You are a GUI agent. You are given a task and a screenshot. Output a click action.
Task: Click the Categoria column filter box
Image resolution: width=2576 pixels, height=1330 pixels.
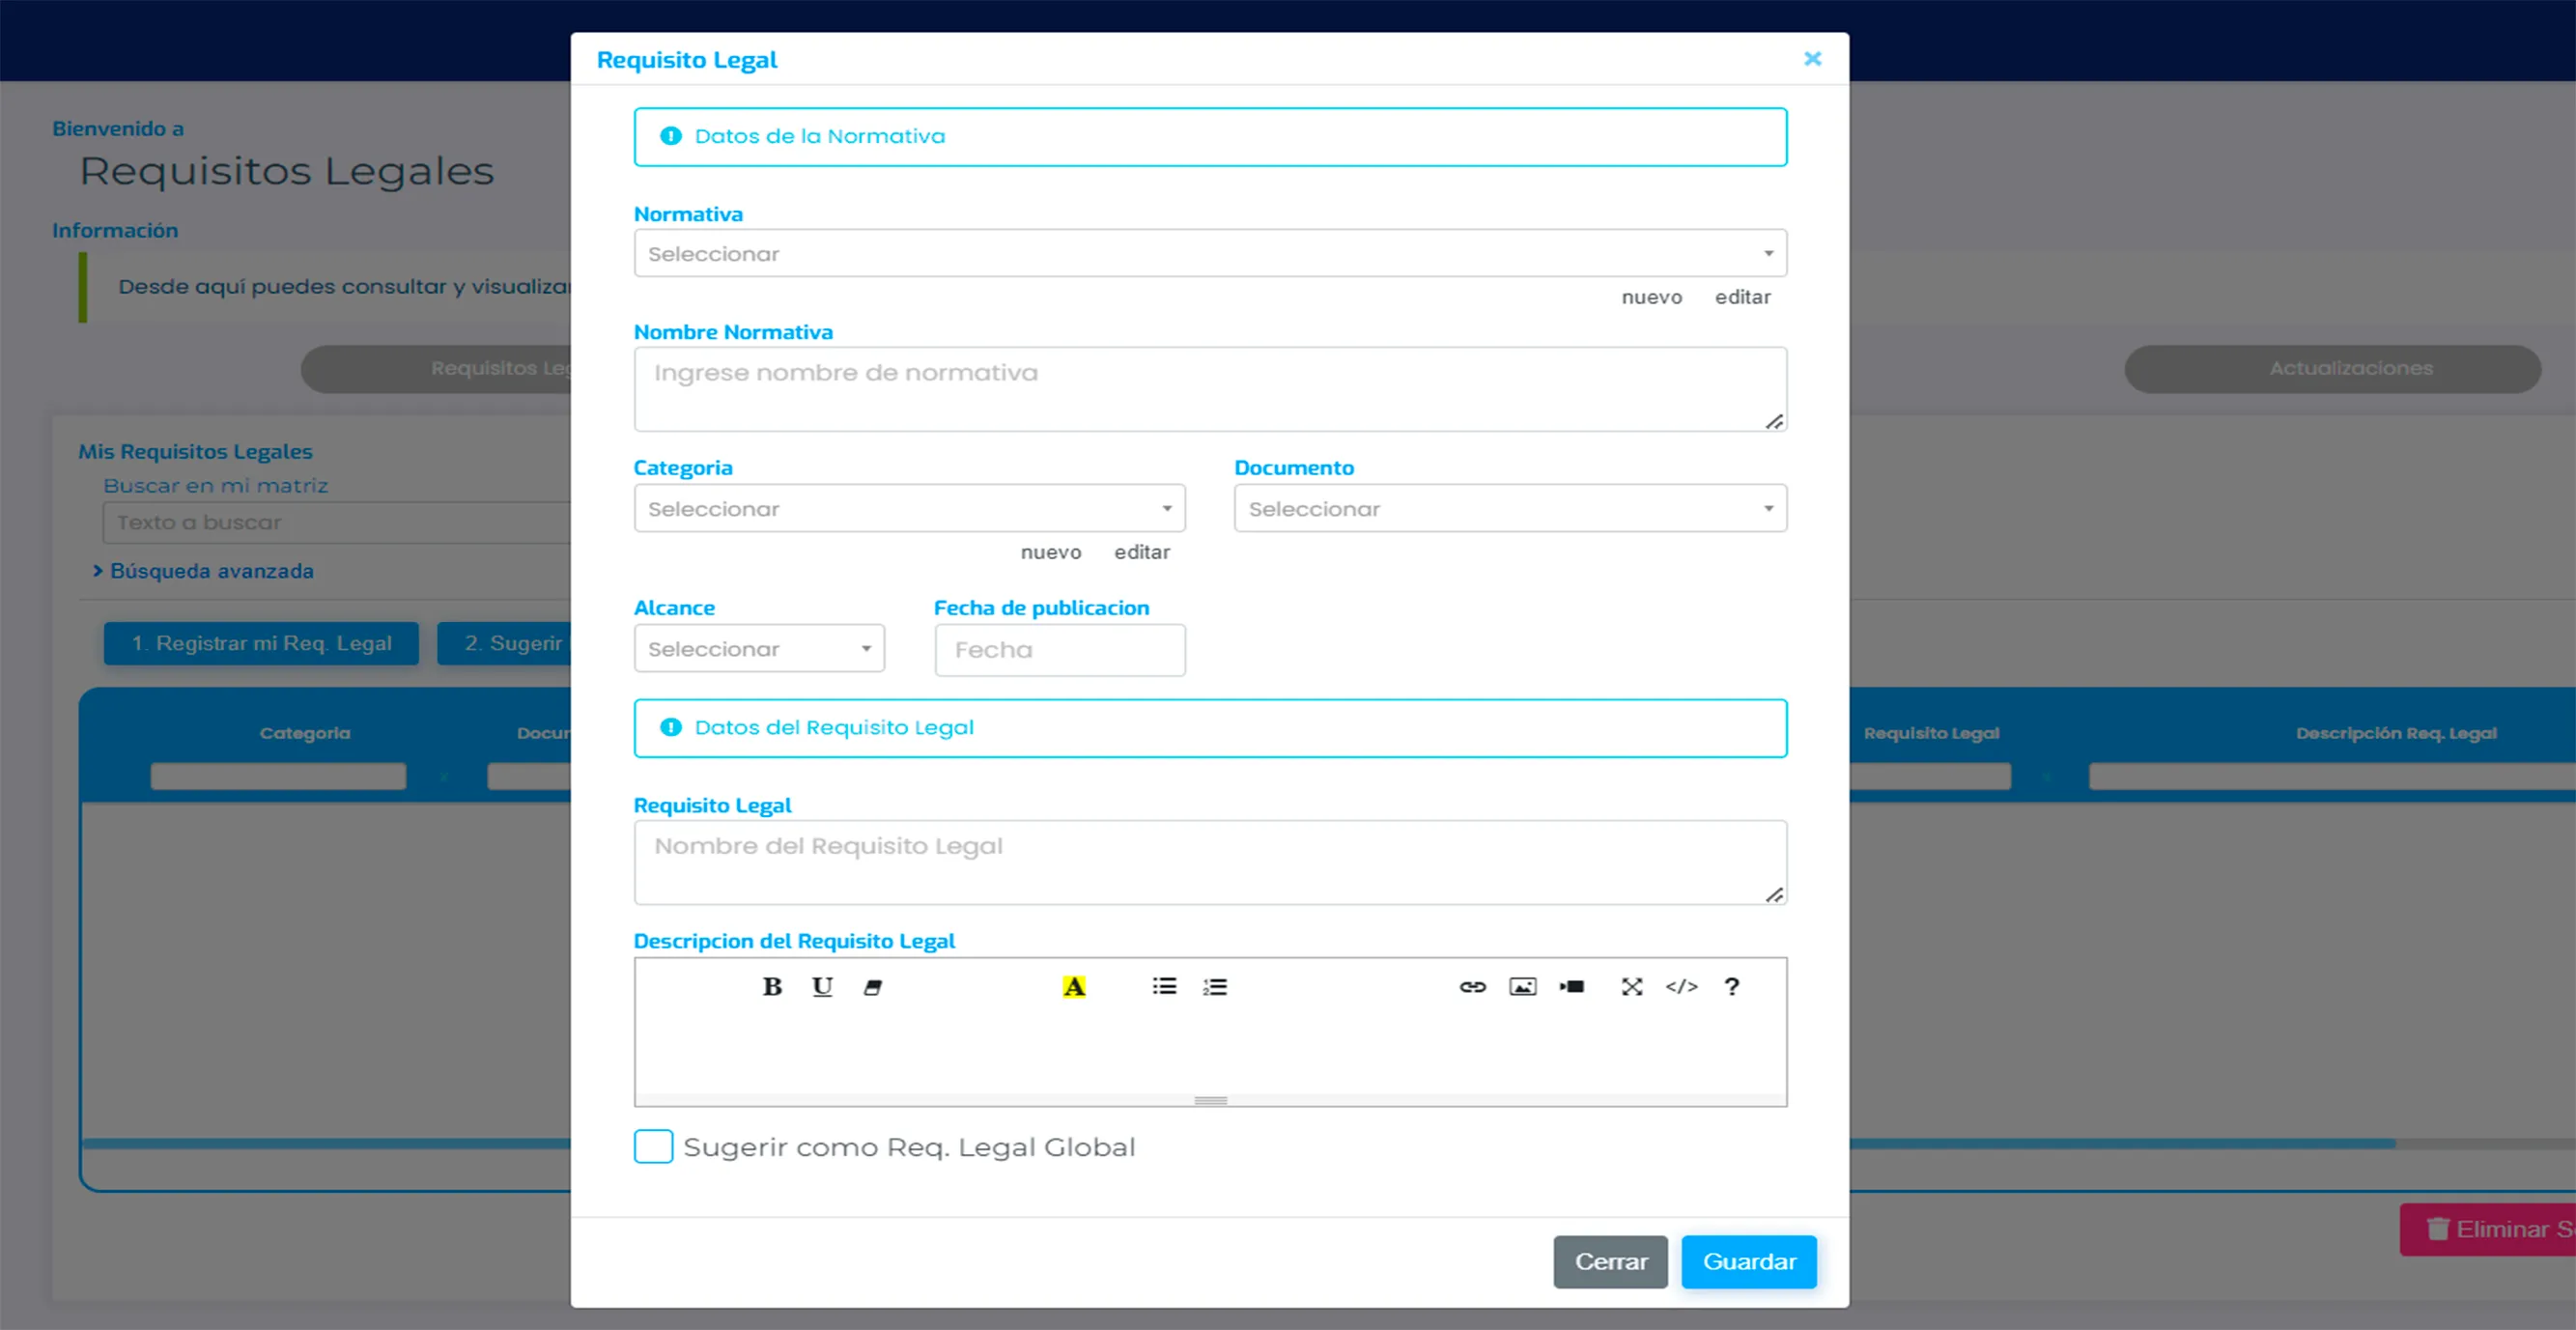(278, 776)
